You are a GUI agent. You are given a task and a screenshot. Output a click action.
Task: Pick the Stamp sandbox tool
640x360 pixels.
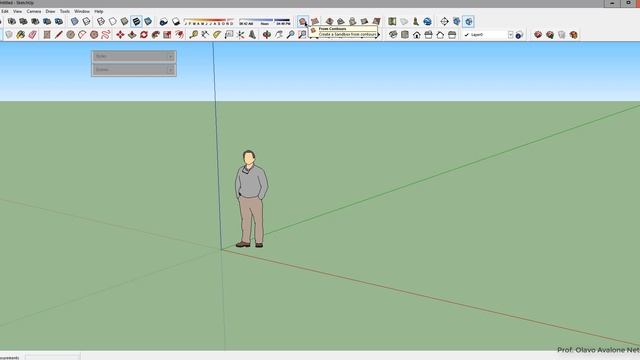(x=341, y=21)
